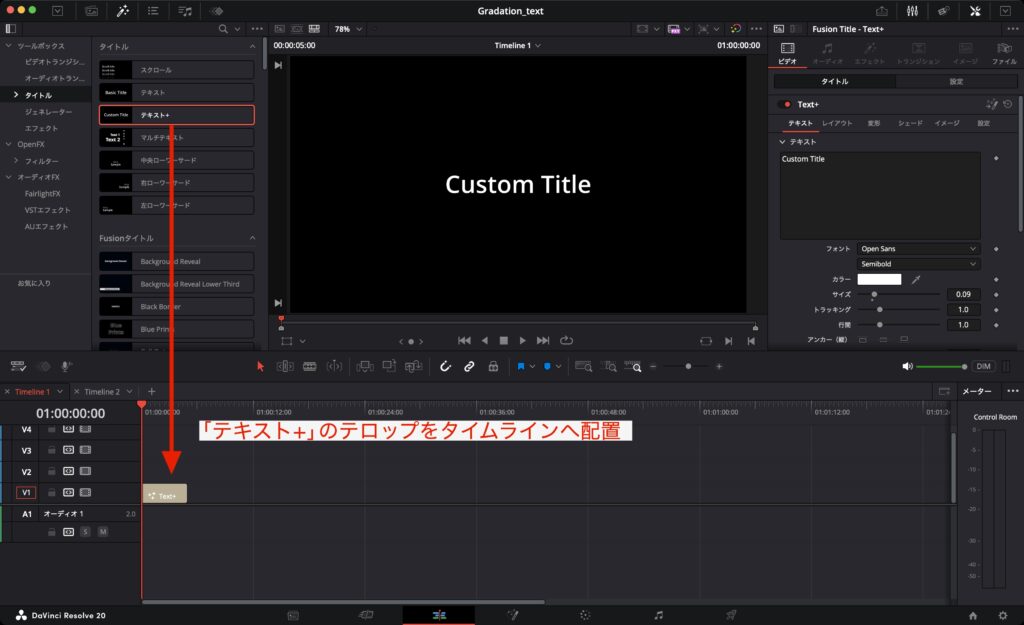The image size is (1024, 625).
Task: Toggle the DIM audio button
Action: point(984,366)
